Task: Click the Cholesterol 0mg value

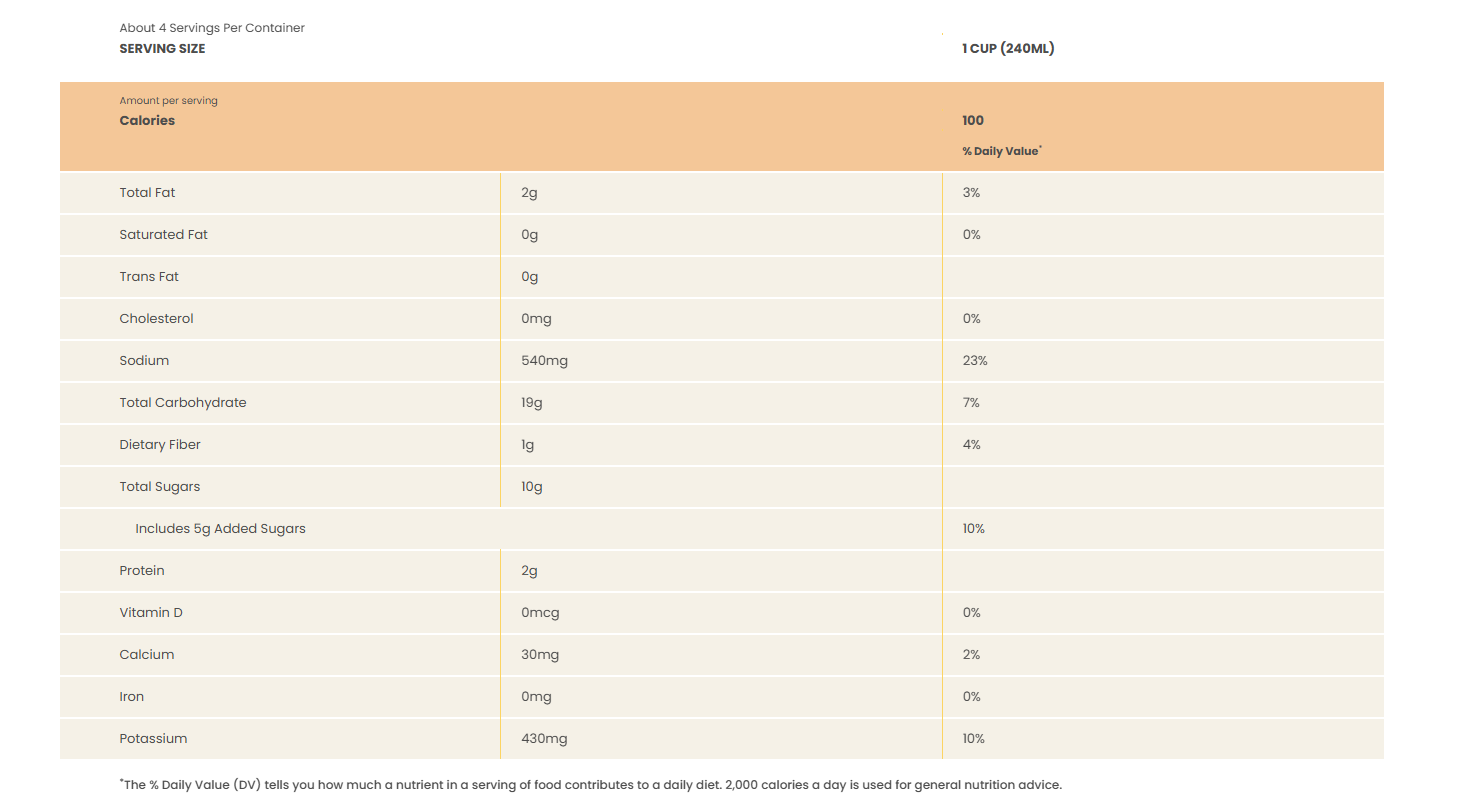Action: 536,318
